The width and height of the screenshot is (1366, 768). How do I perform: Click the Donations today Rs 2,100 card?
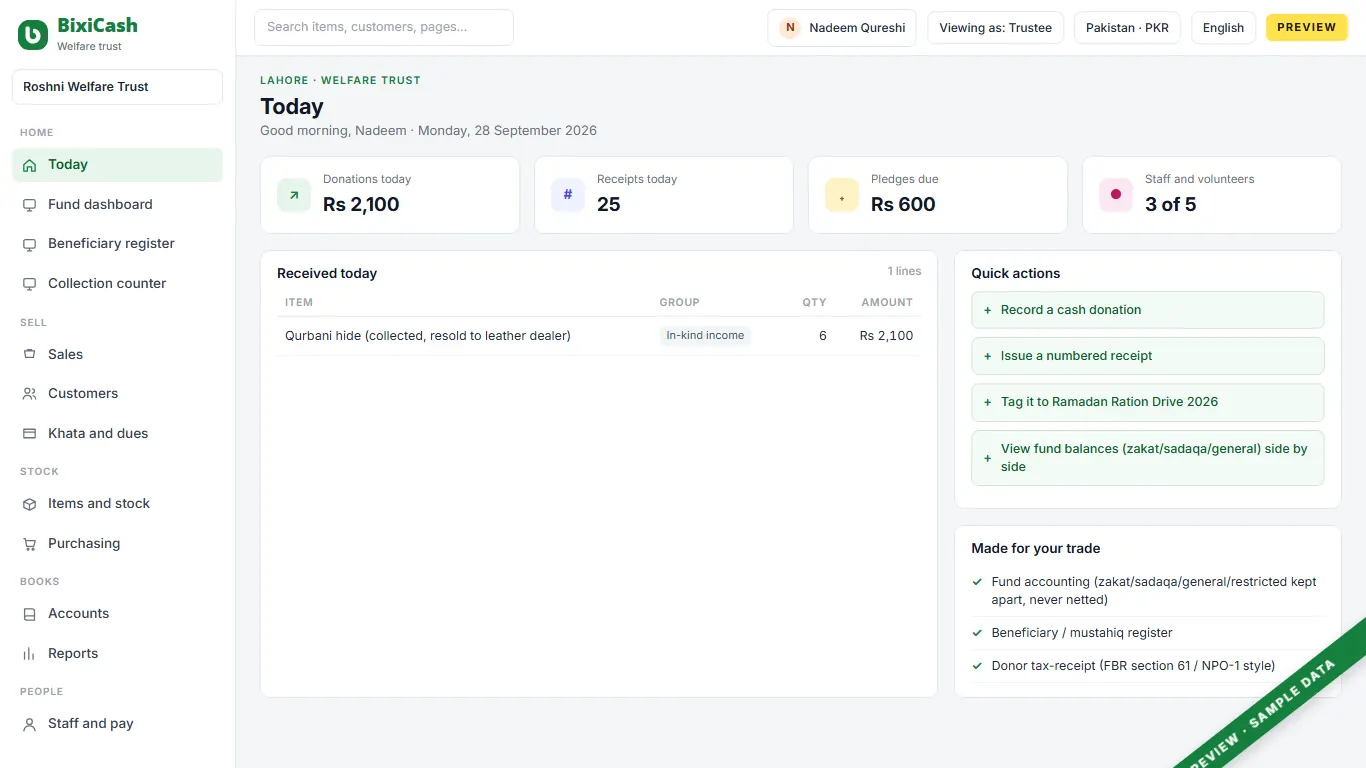[390, 195]
